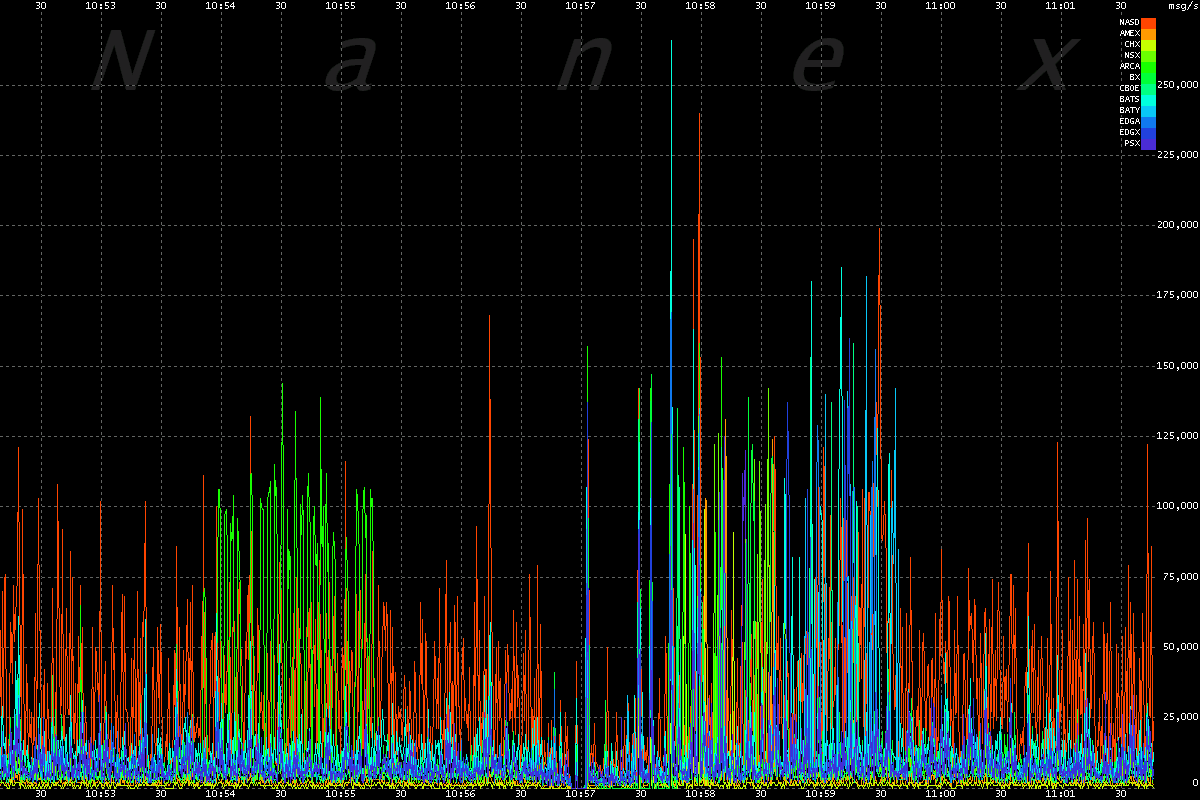Click the ARCA legend label
Screen dimensions: 1200x800
click(1130, 66)
